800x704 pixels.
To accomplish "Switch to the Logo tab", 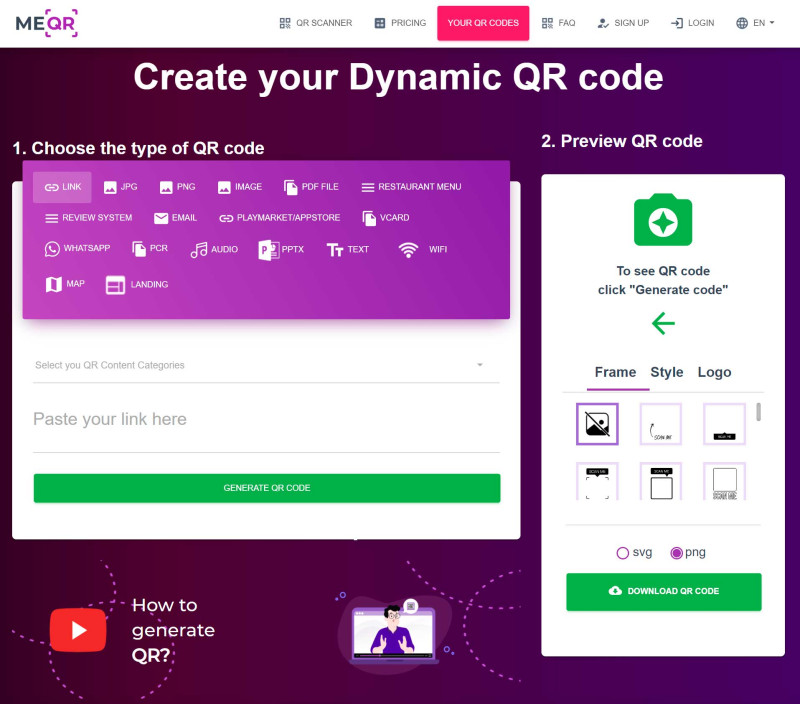I will point(714,372).
